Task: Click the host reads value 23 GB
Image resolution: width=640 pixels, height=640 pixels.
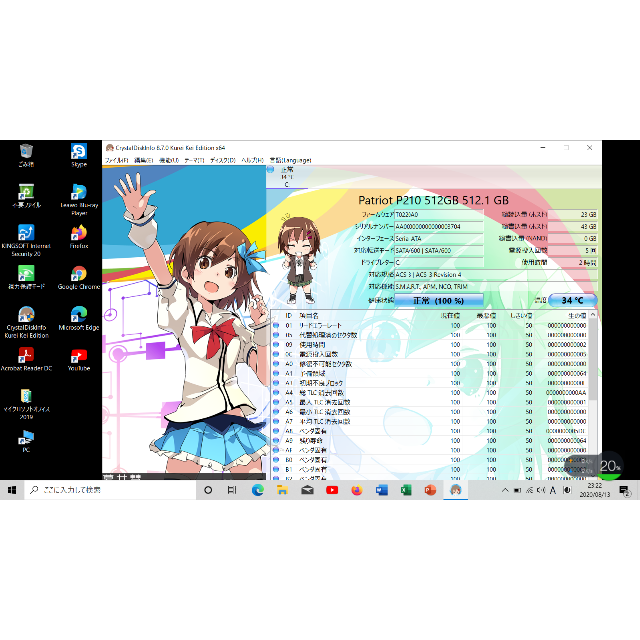Action: (x=573, y=214)
